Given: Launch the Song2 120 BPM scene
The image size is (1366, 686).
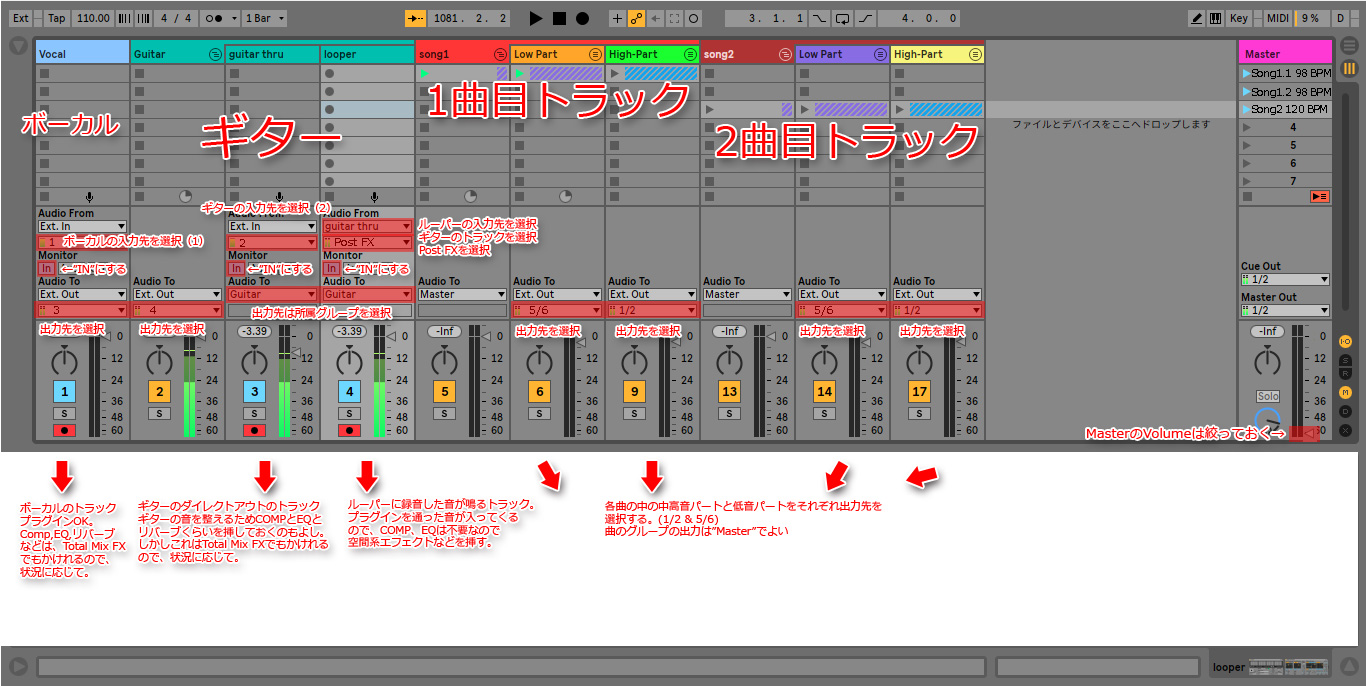Looking at the screenshot, I should pos(1246,109).
